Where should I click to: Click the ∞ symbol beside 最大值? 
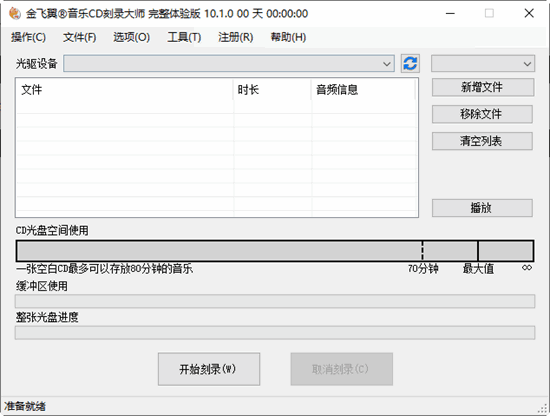(x=526, y=268)
